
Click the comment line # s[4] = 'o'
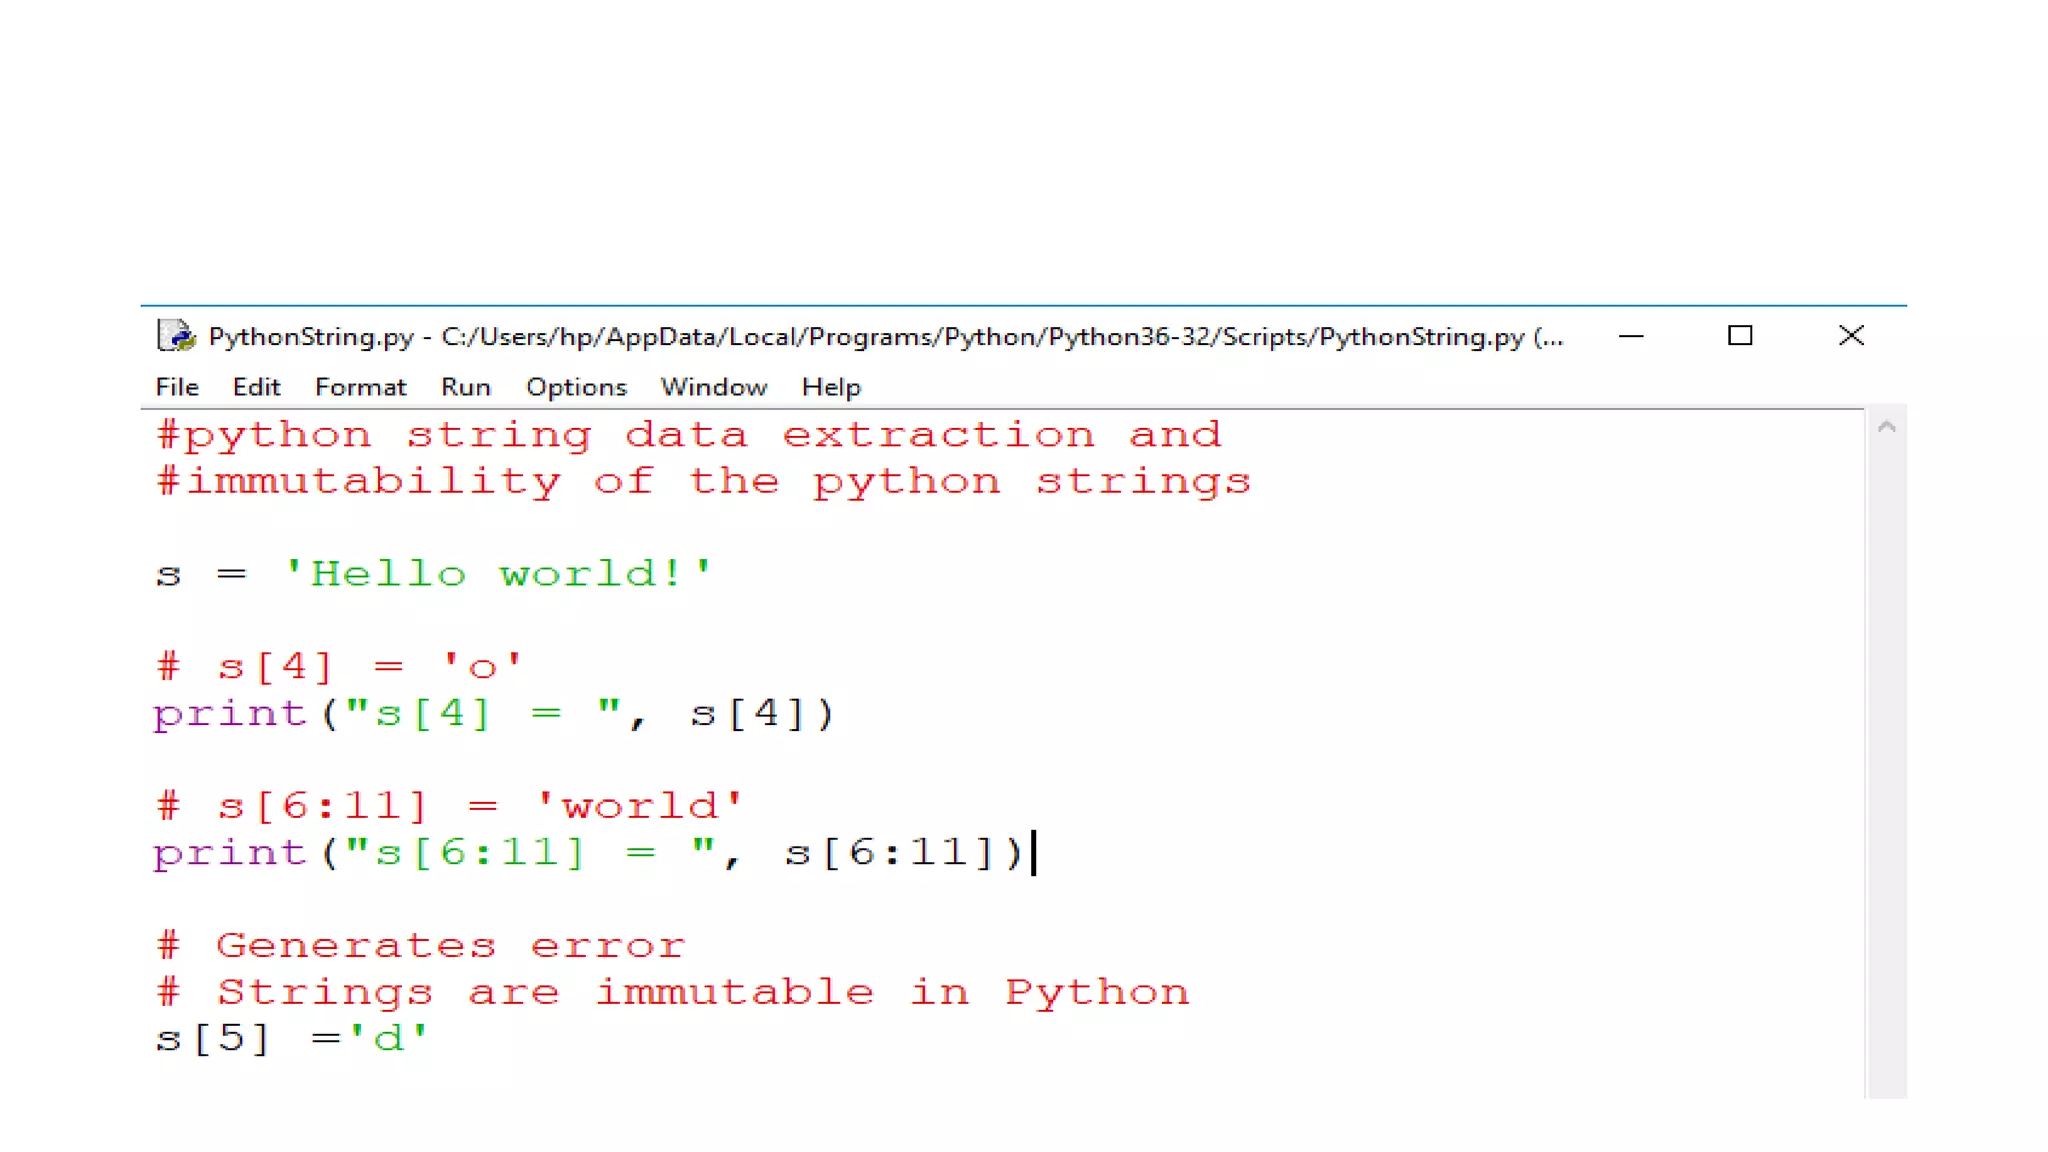point(339,666)
